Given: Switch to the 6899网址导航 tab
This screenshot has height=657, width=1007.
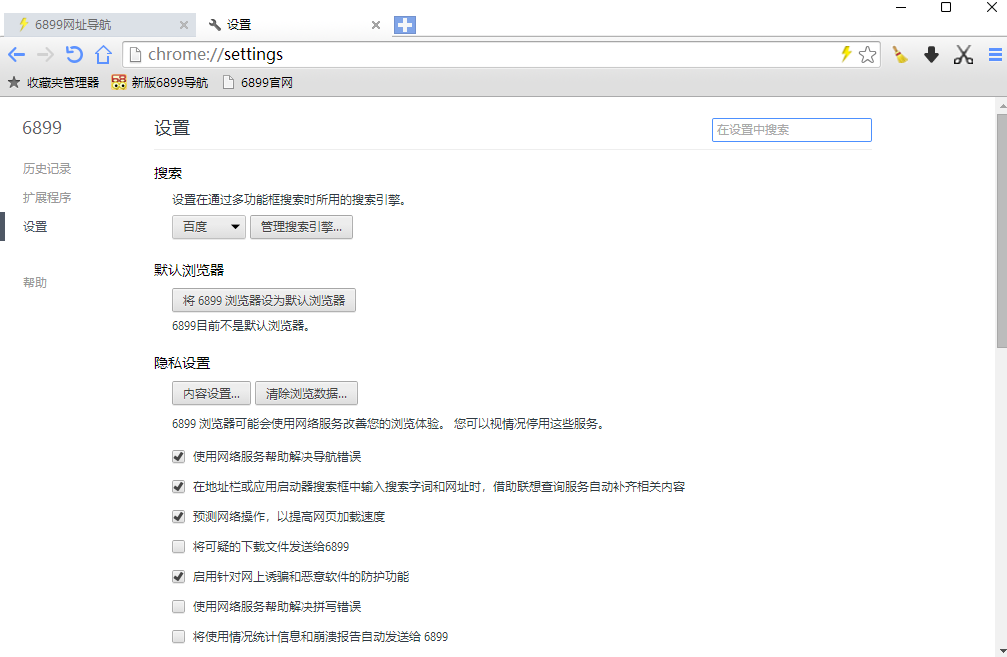Looking at the screenshot, I should [95, 25].
